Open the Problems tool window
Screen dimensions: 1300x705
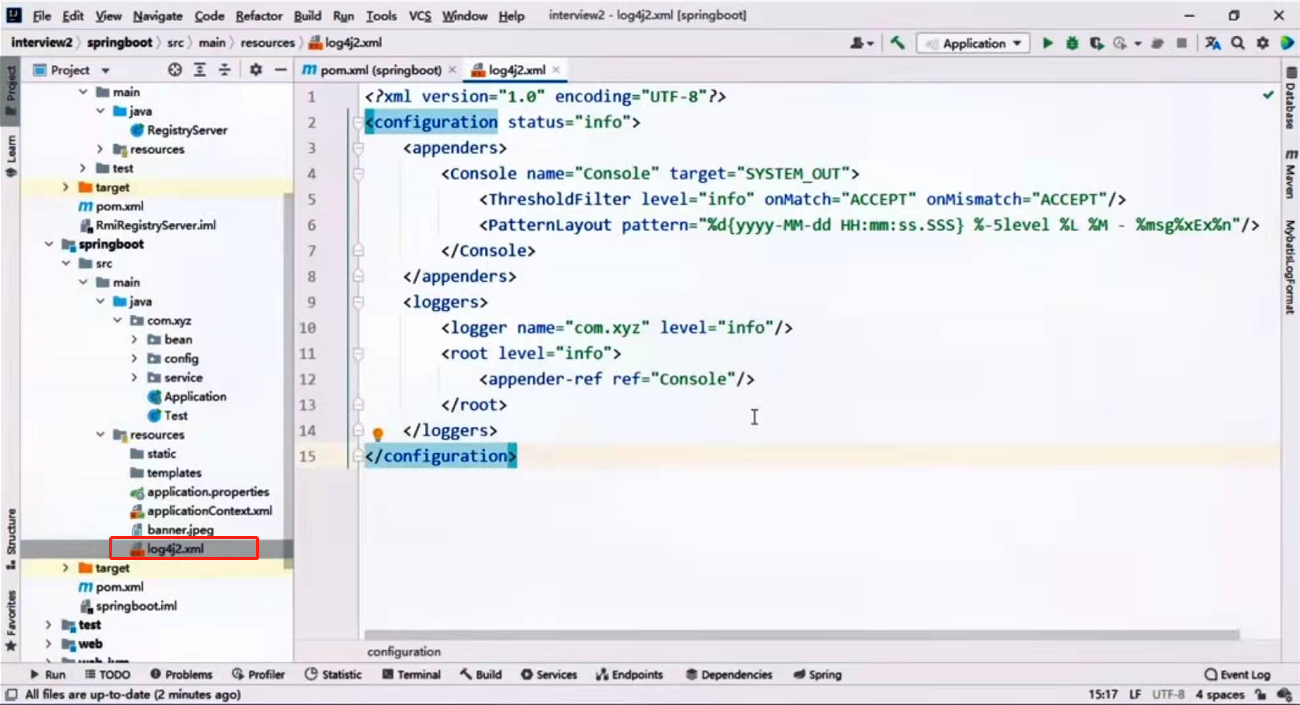click(180, 675)
